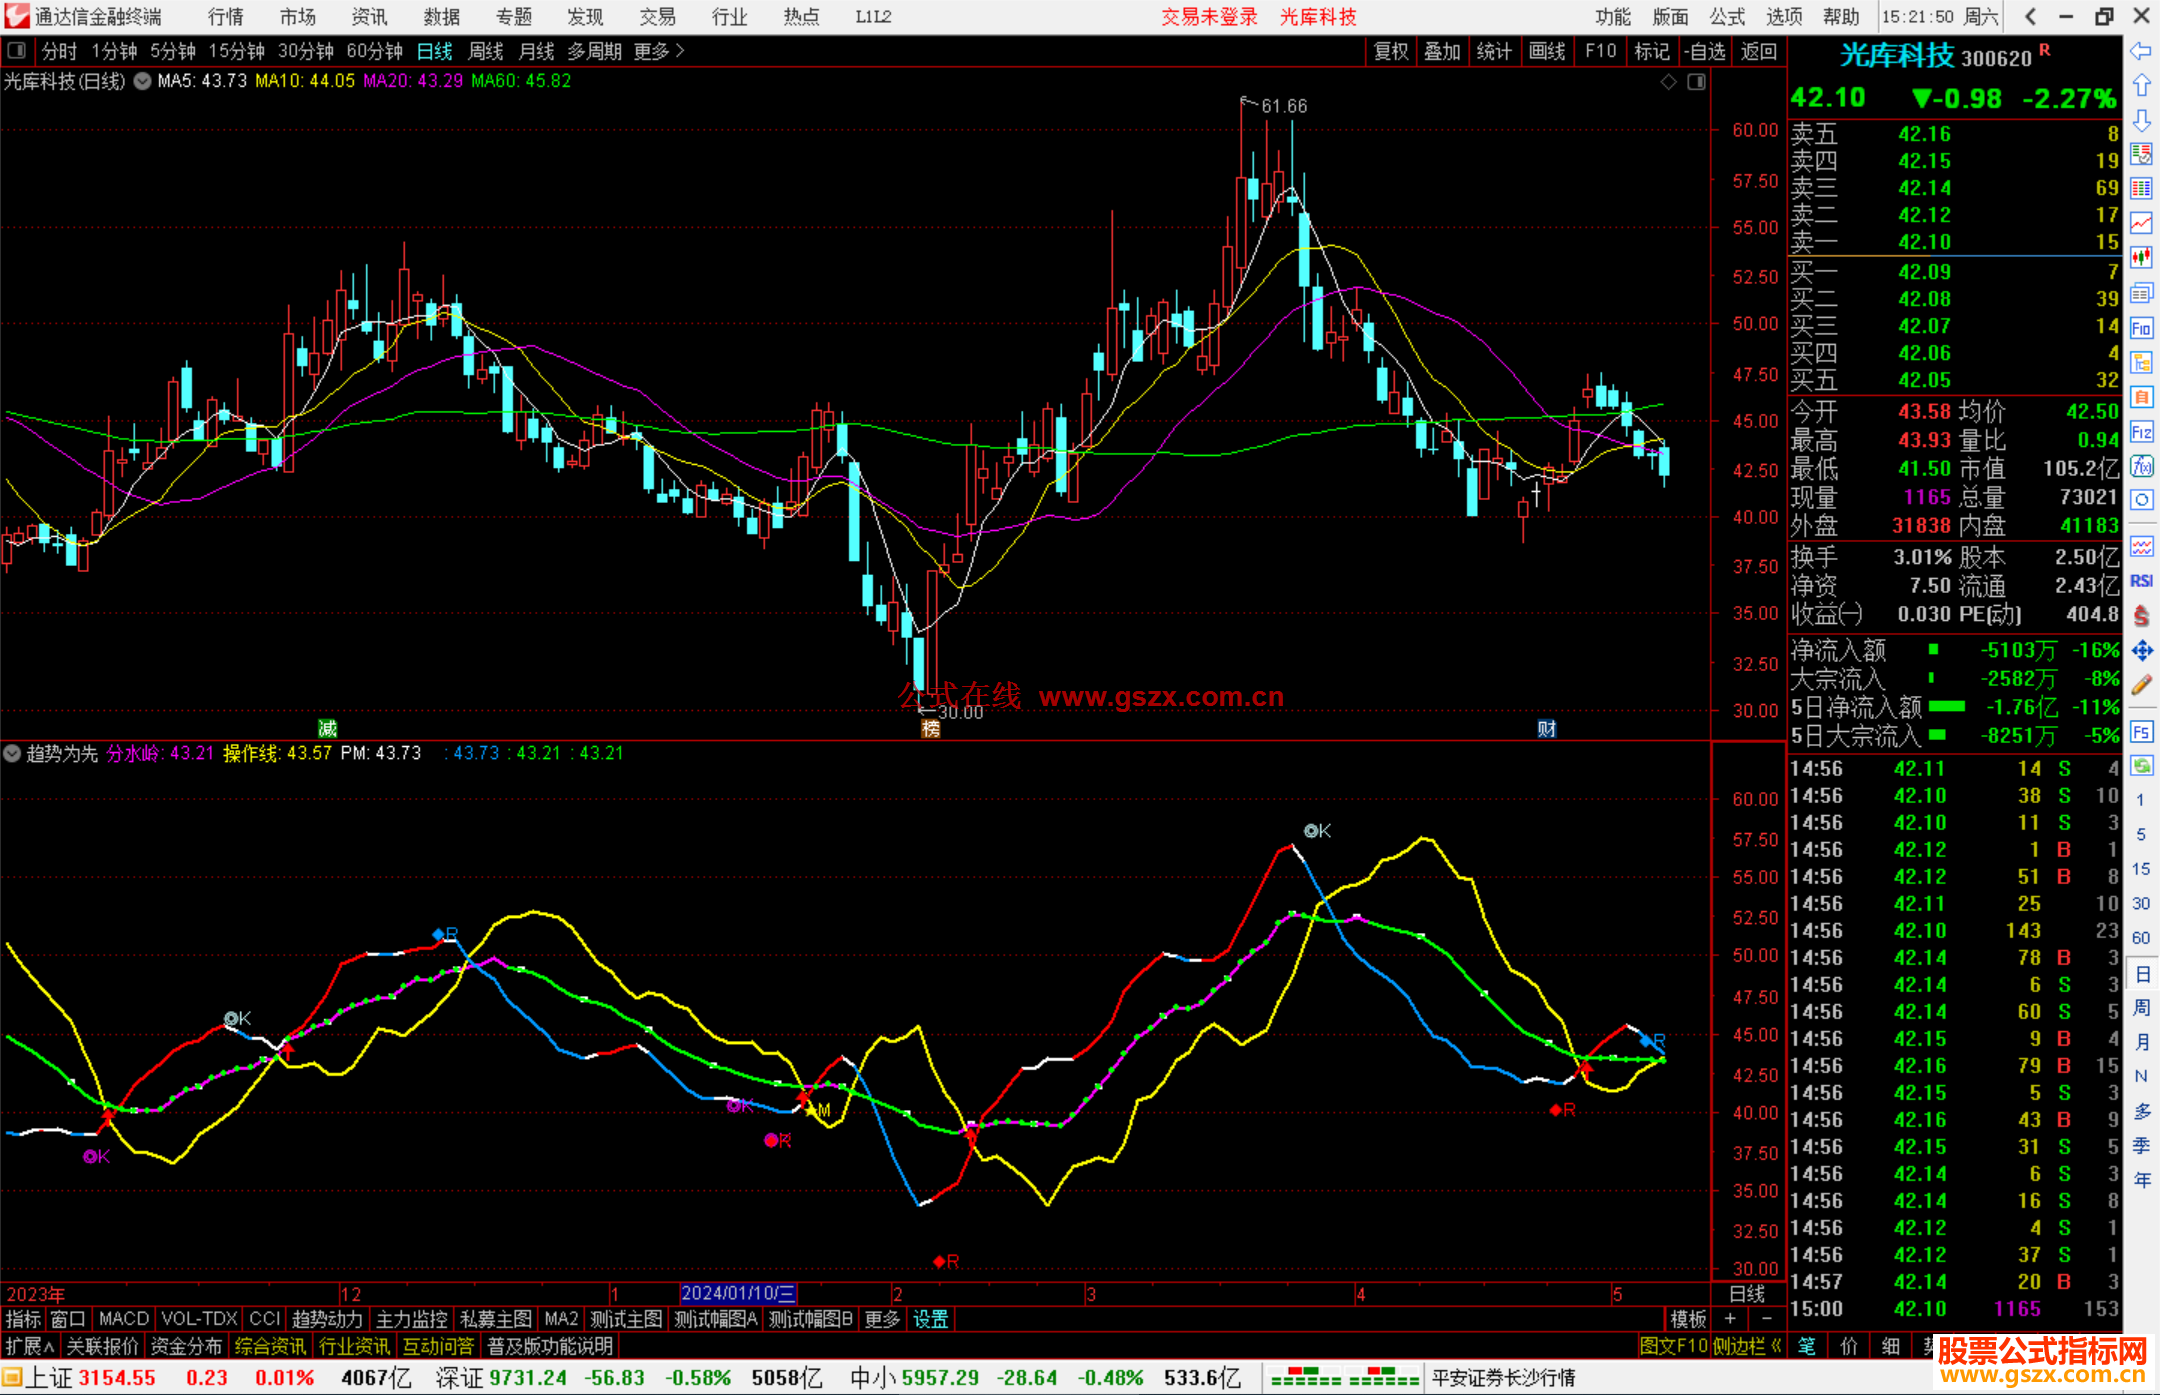The width and height of the screenshot is (2160, 1395).
Task: Click the F10 icon in right sidebar
Action: point(2141,328)
